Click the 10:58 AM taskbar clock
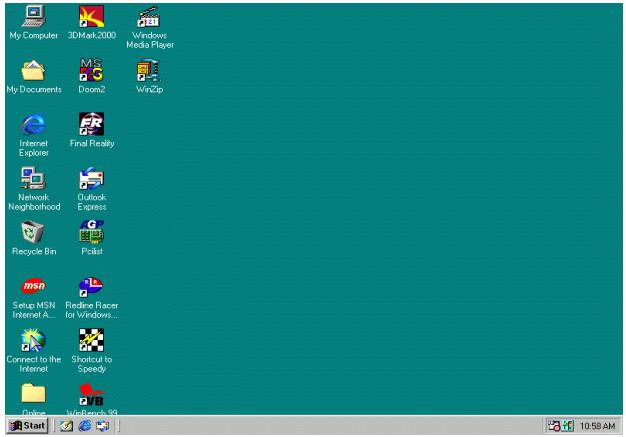This screenshot has width=626, height=437. [597, 426]
